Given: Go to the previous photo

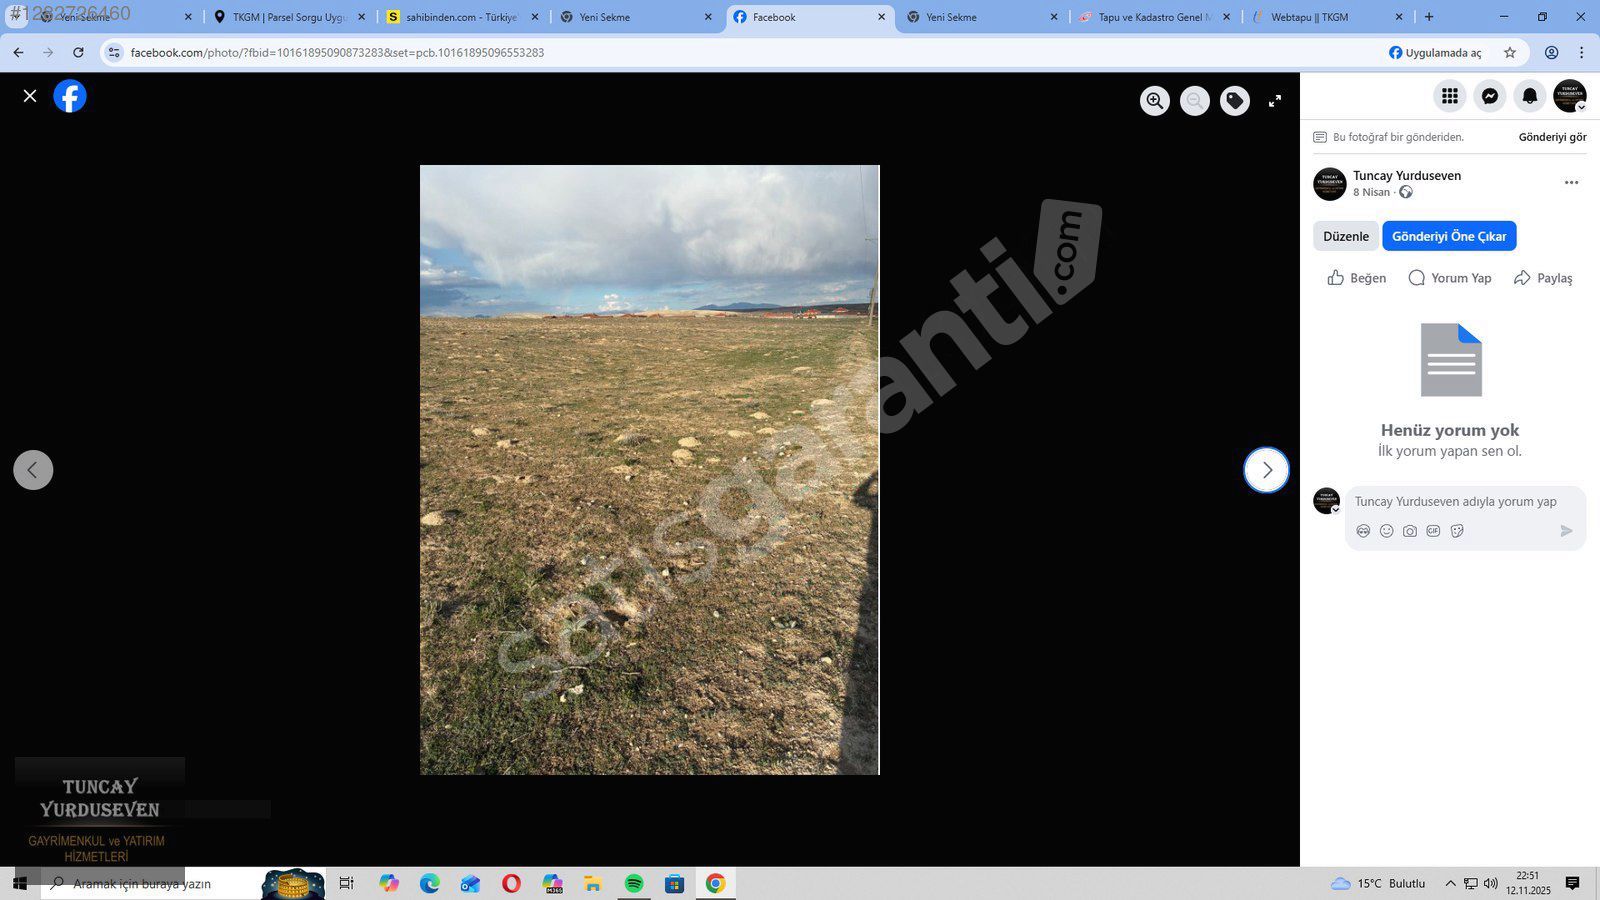Looking at the screenshot, I should pos(33,470).
